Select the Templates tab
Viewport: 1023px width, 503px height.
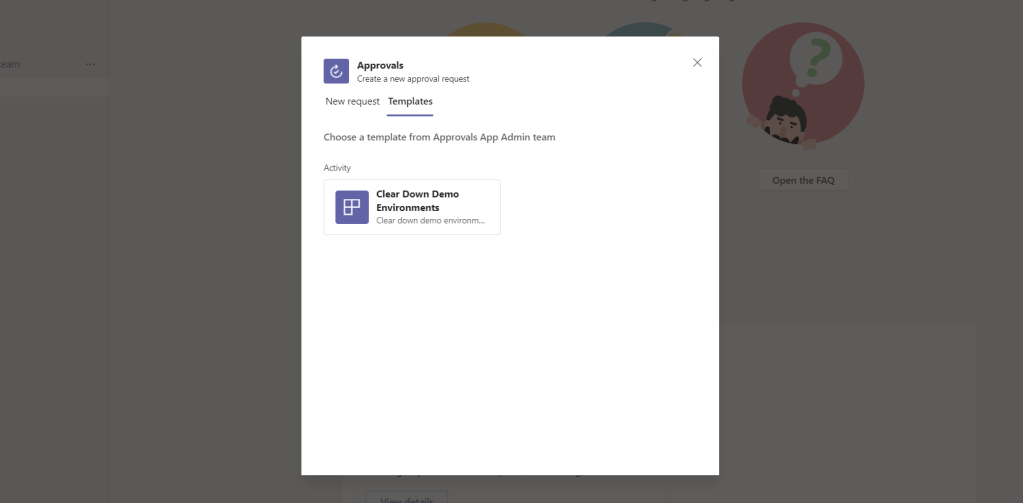coord(410,101)
